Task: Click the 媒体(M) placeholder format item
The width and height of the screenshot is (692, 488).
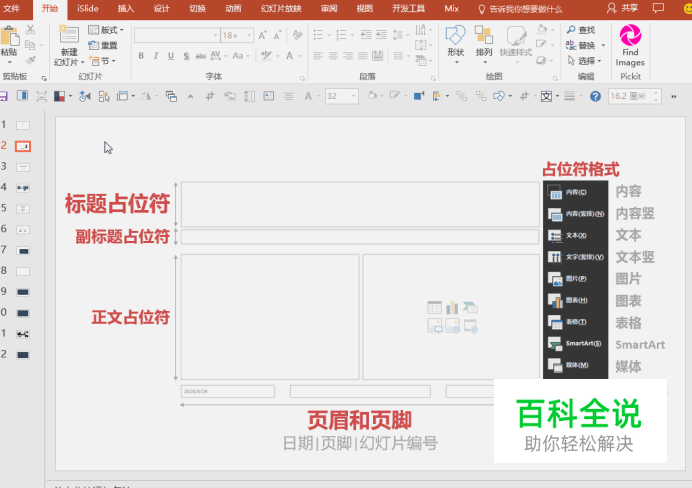Action: click(575, 365)
